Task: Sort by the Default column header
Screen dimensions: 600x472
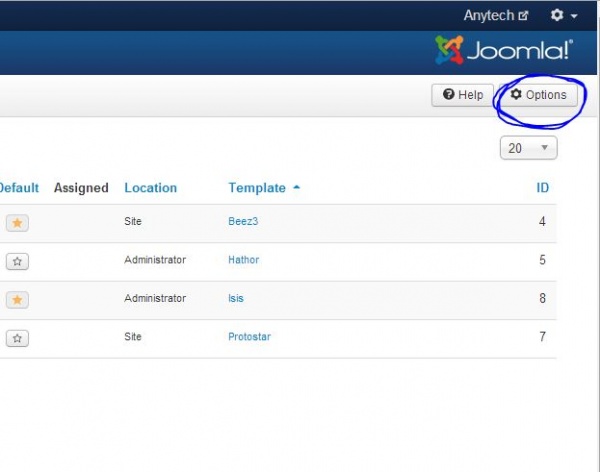Action: [19, 188]
